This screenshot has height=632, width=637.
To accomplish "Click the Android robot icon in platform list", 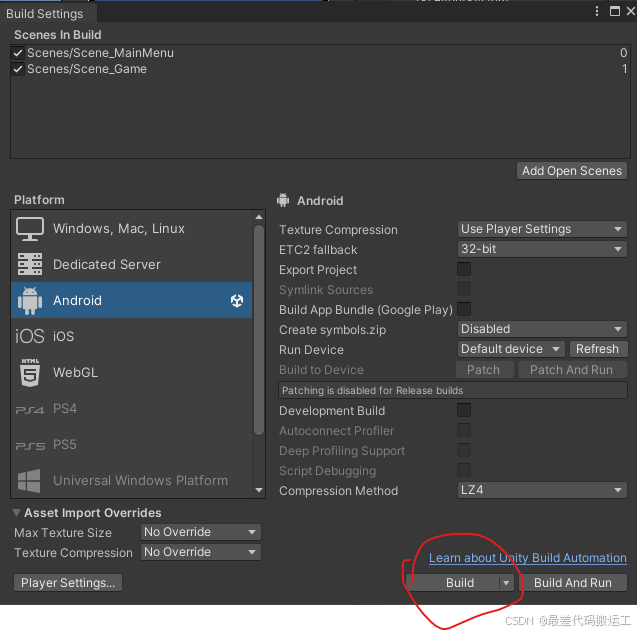I will [30, 301].
